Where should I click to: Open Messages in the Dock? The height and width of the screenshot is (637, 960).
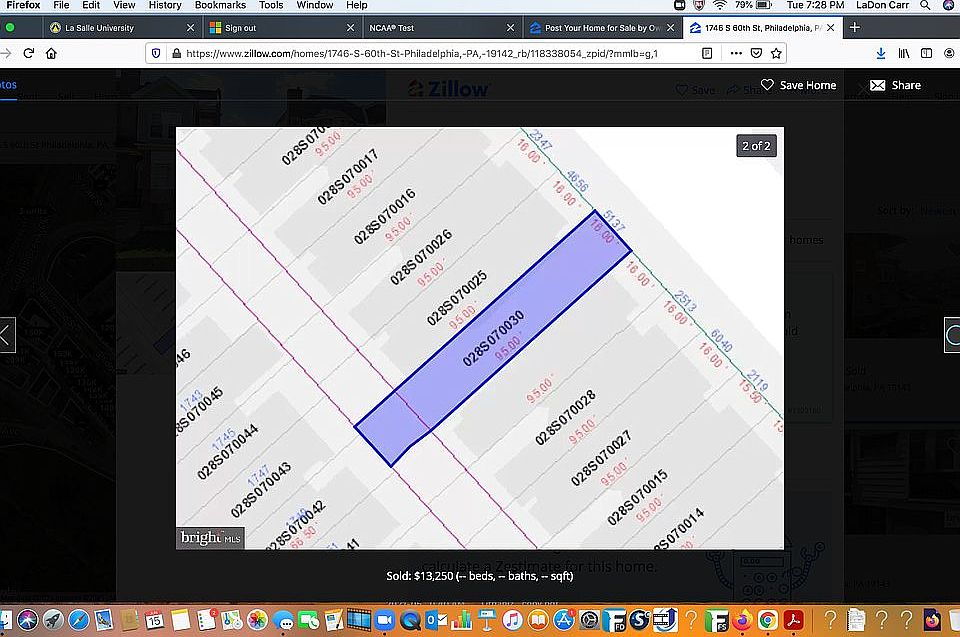pyautogui.click(x=283, y=620)
